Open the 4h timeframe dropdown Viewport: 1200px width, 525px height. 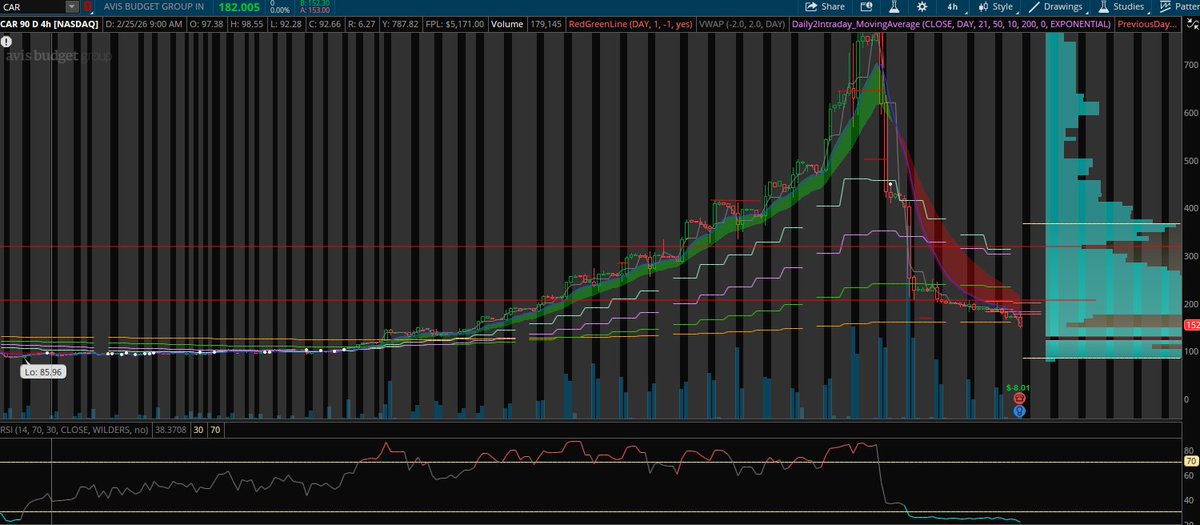(953, 6)
